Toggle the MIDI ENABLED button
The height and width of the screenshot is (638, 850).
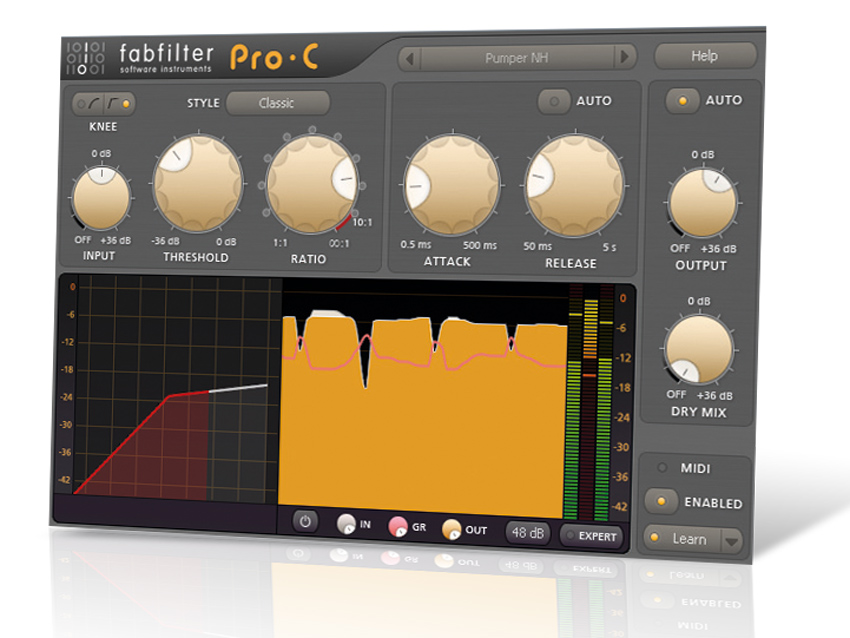click(x=661, y=501)
